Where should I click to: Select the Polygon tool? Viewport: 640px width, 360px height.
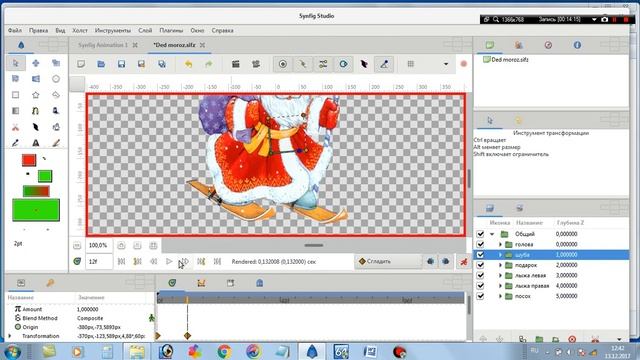pyautogui.click(x=56, y=95)
